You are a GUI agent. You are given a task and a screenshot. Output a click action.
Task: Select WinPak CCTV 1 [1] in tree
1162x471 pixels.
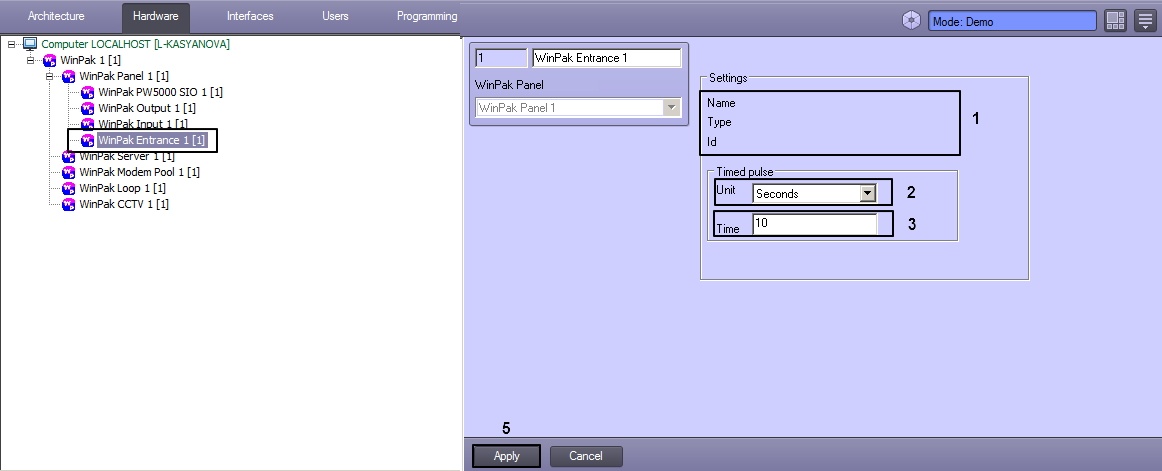(124, 204)
